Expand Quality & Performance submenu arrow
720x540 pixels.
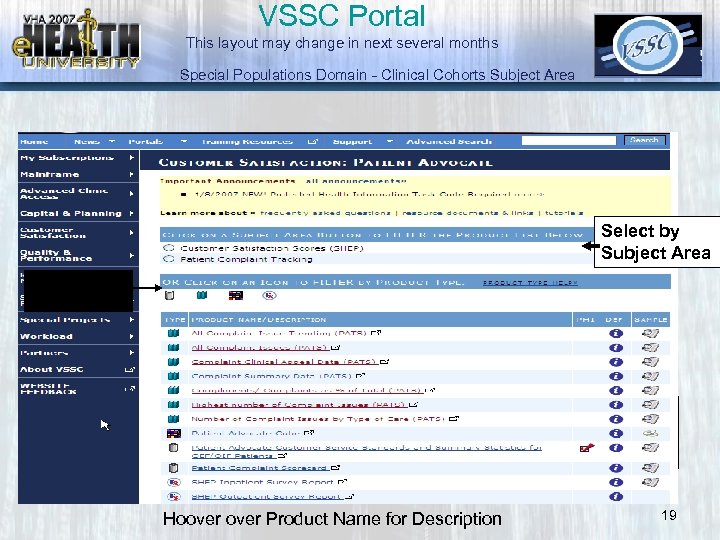click(x=132, y=255)
